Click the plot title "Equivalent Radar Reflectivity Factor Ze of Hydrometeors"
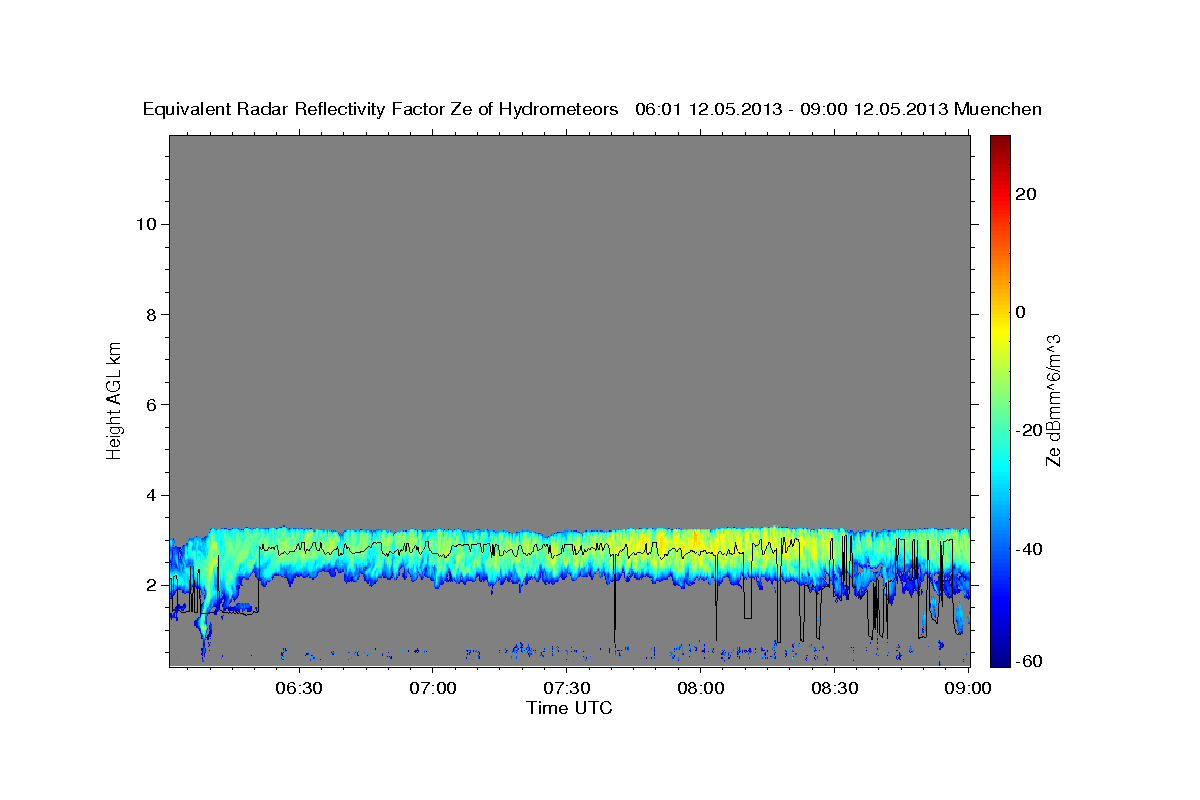Viewport: 1200px width, 800px height. (x=381, y=109)
